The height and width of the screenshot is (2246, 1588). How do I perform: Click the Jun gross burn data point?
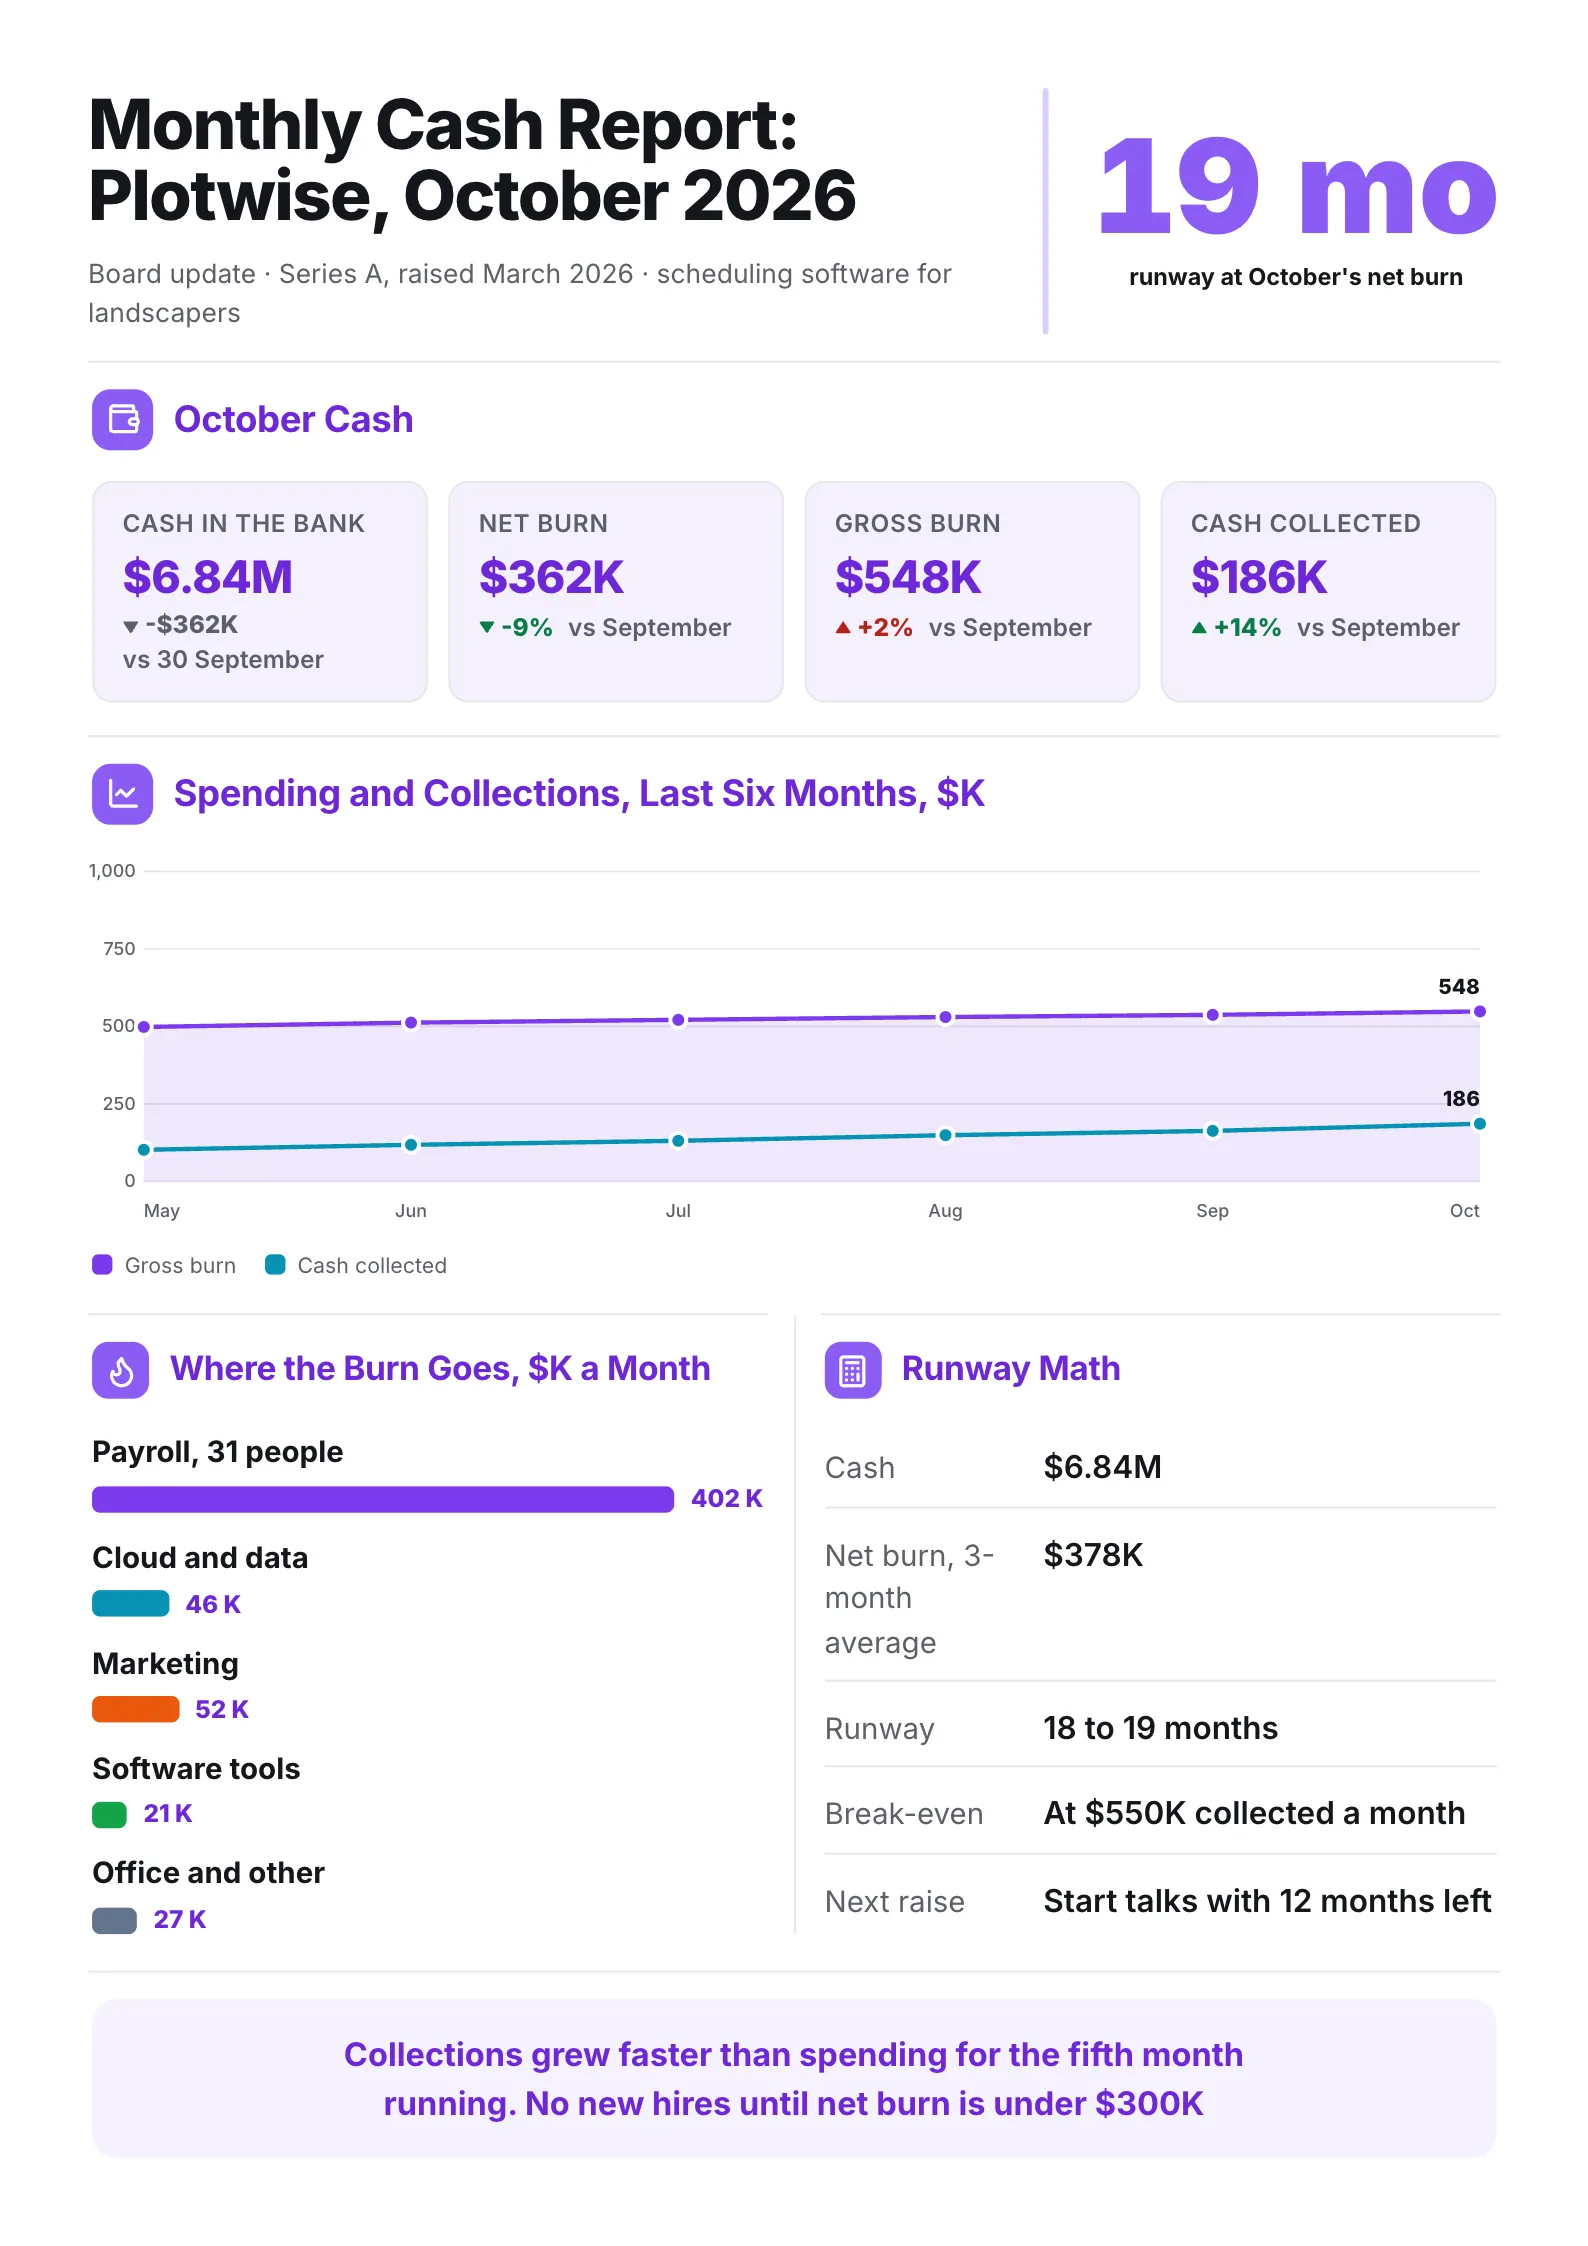pyautogui.click(x=411, y=1023)
